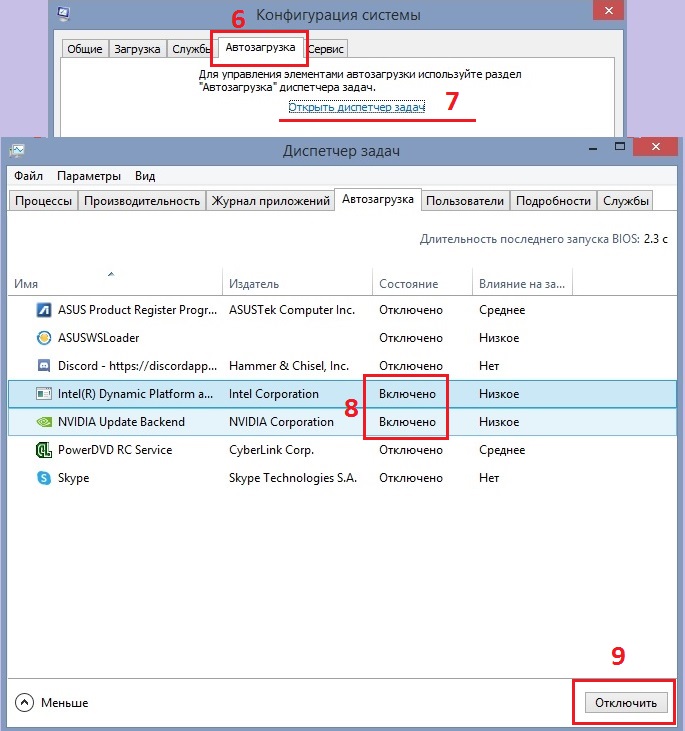This screenshot has width=685, height=731.
Task: Click the PowerDVD RC Service icon
Action: [x=44, y=450]
